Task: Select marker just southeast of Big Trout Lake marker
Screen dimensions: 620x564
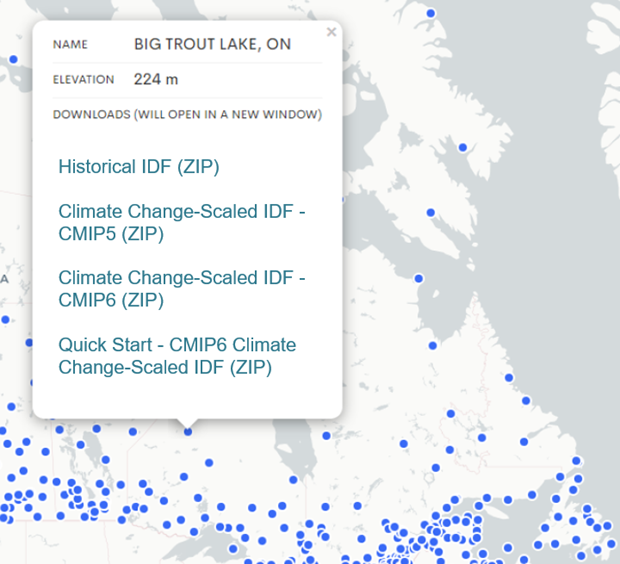Action: click(x=209, y=463)
